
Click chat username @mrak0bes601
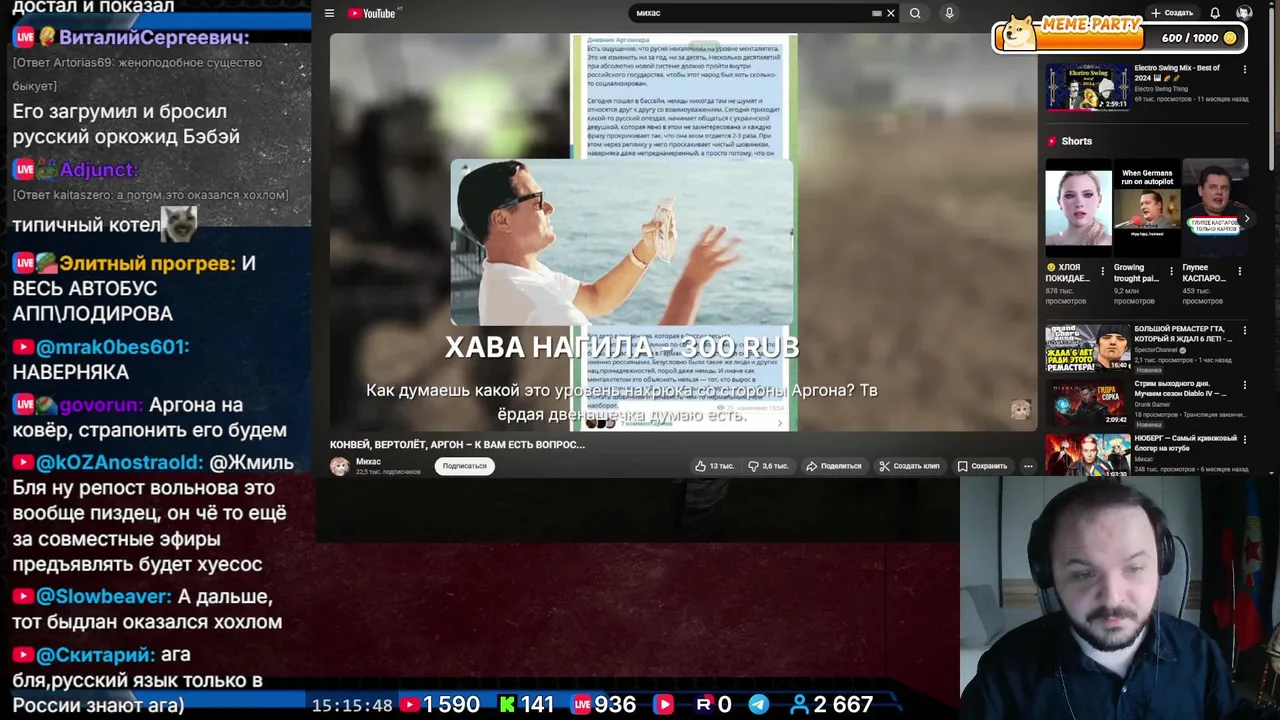click(112, 346)
